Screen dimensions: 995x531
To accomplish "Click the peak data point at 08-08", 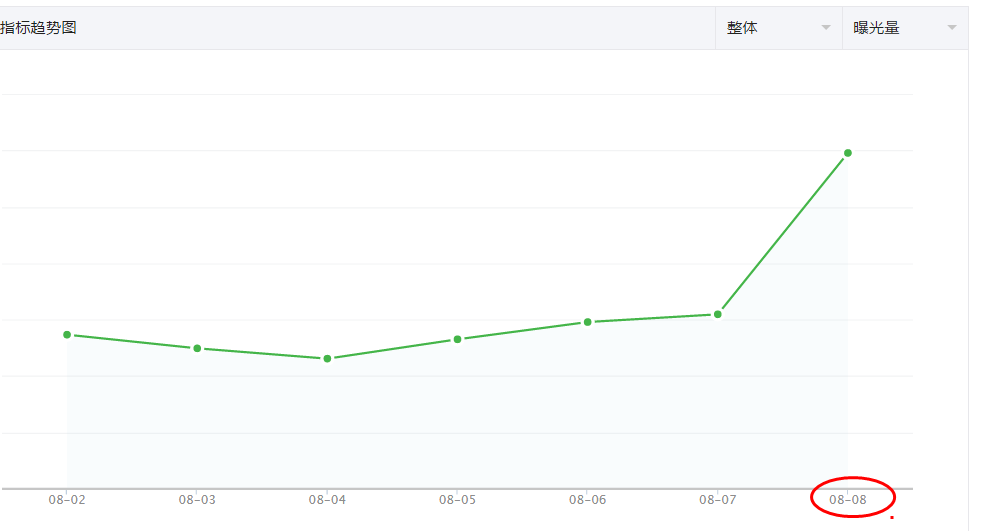I will click(847, 153).
